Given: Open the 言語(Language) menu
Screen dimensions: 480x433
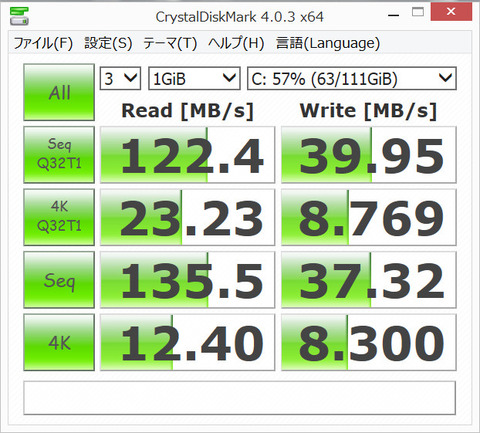Looking at the screenshot, I should [x=328, y=43].
